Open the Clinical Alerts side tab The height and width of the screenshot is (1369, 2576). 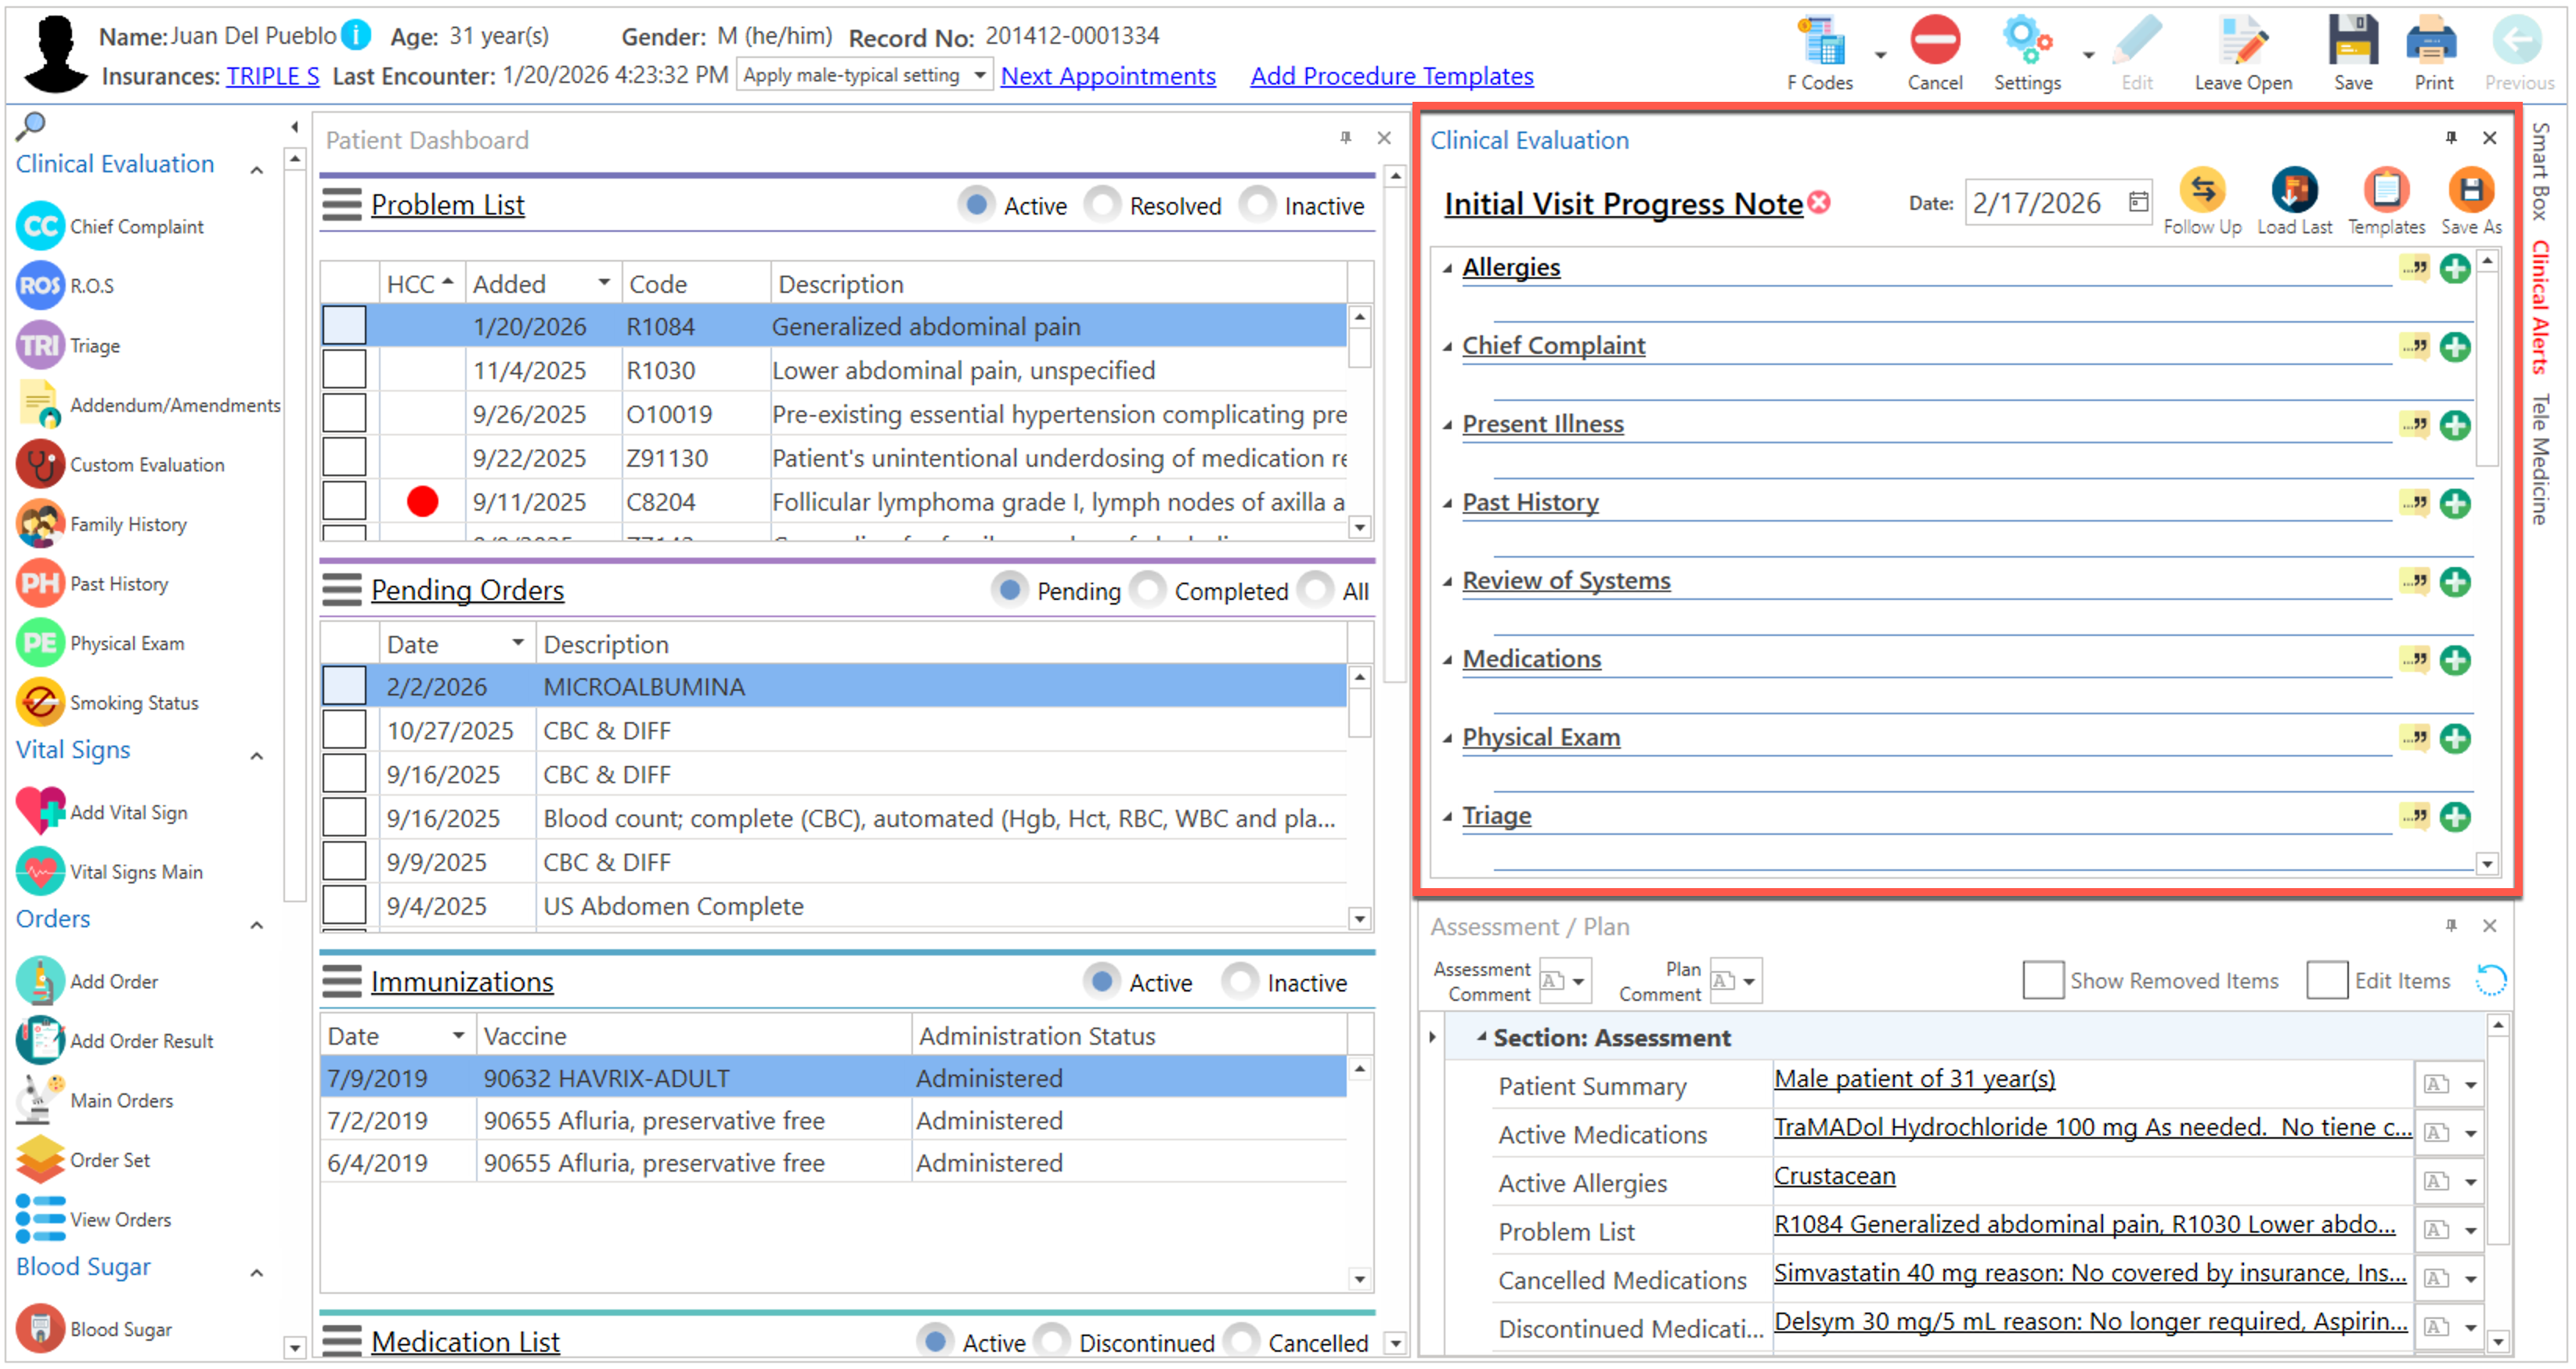2540,307
